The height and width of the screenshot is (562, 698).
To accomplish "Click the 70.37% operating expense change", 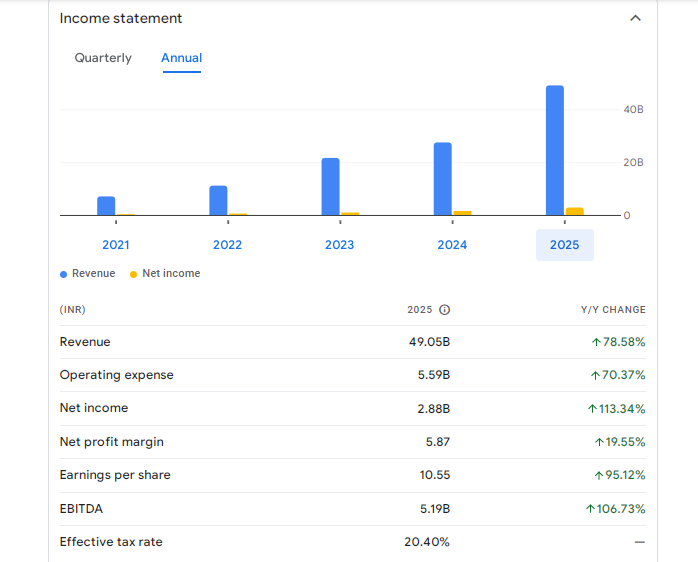I will coord(618,375).
